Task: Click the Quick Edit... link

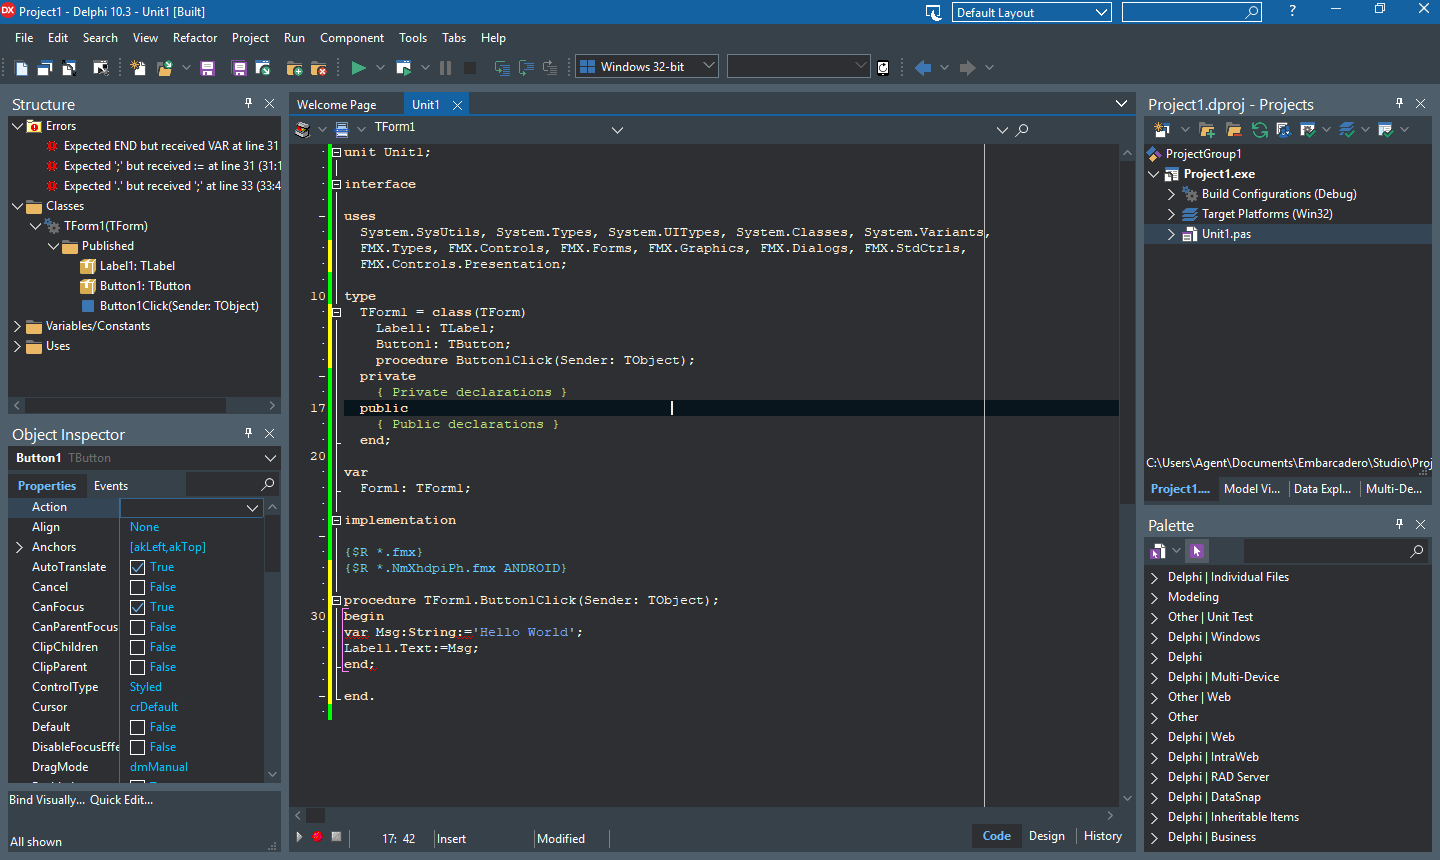Action: 122,800
